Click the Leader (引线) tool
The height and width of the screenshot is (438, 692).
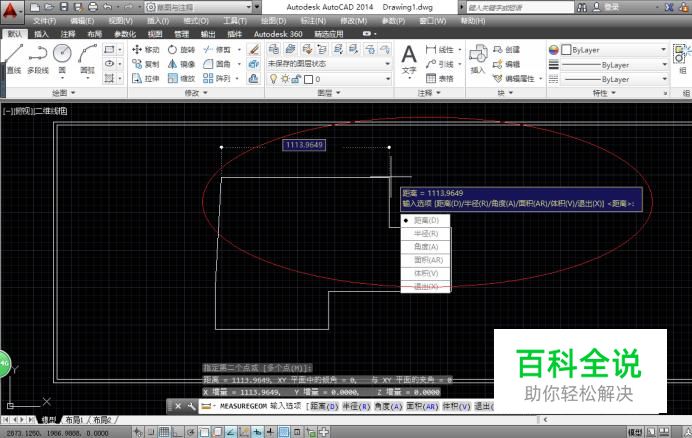[x=440, y=64]
